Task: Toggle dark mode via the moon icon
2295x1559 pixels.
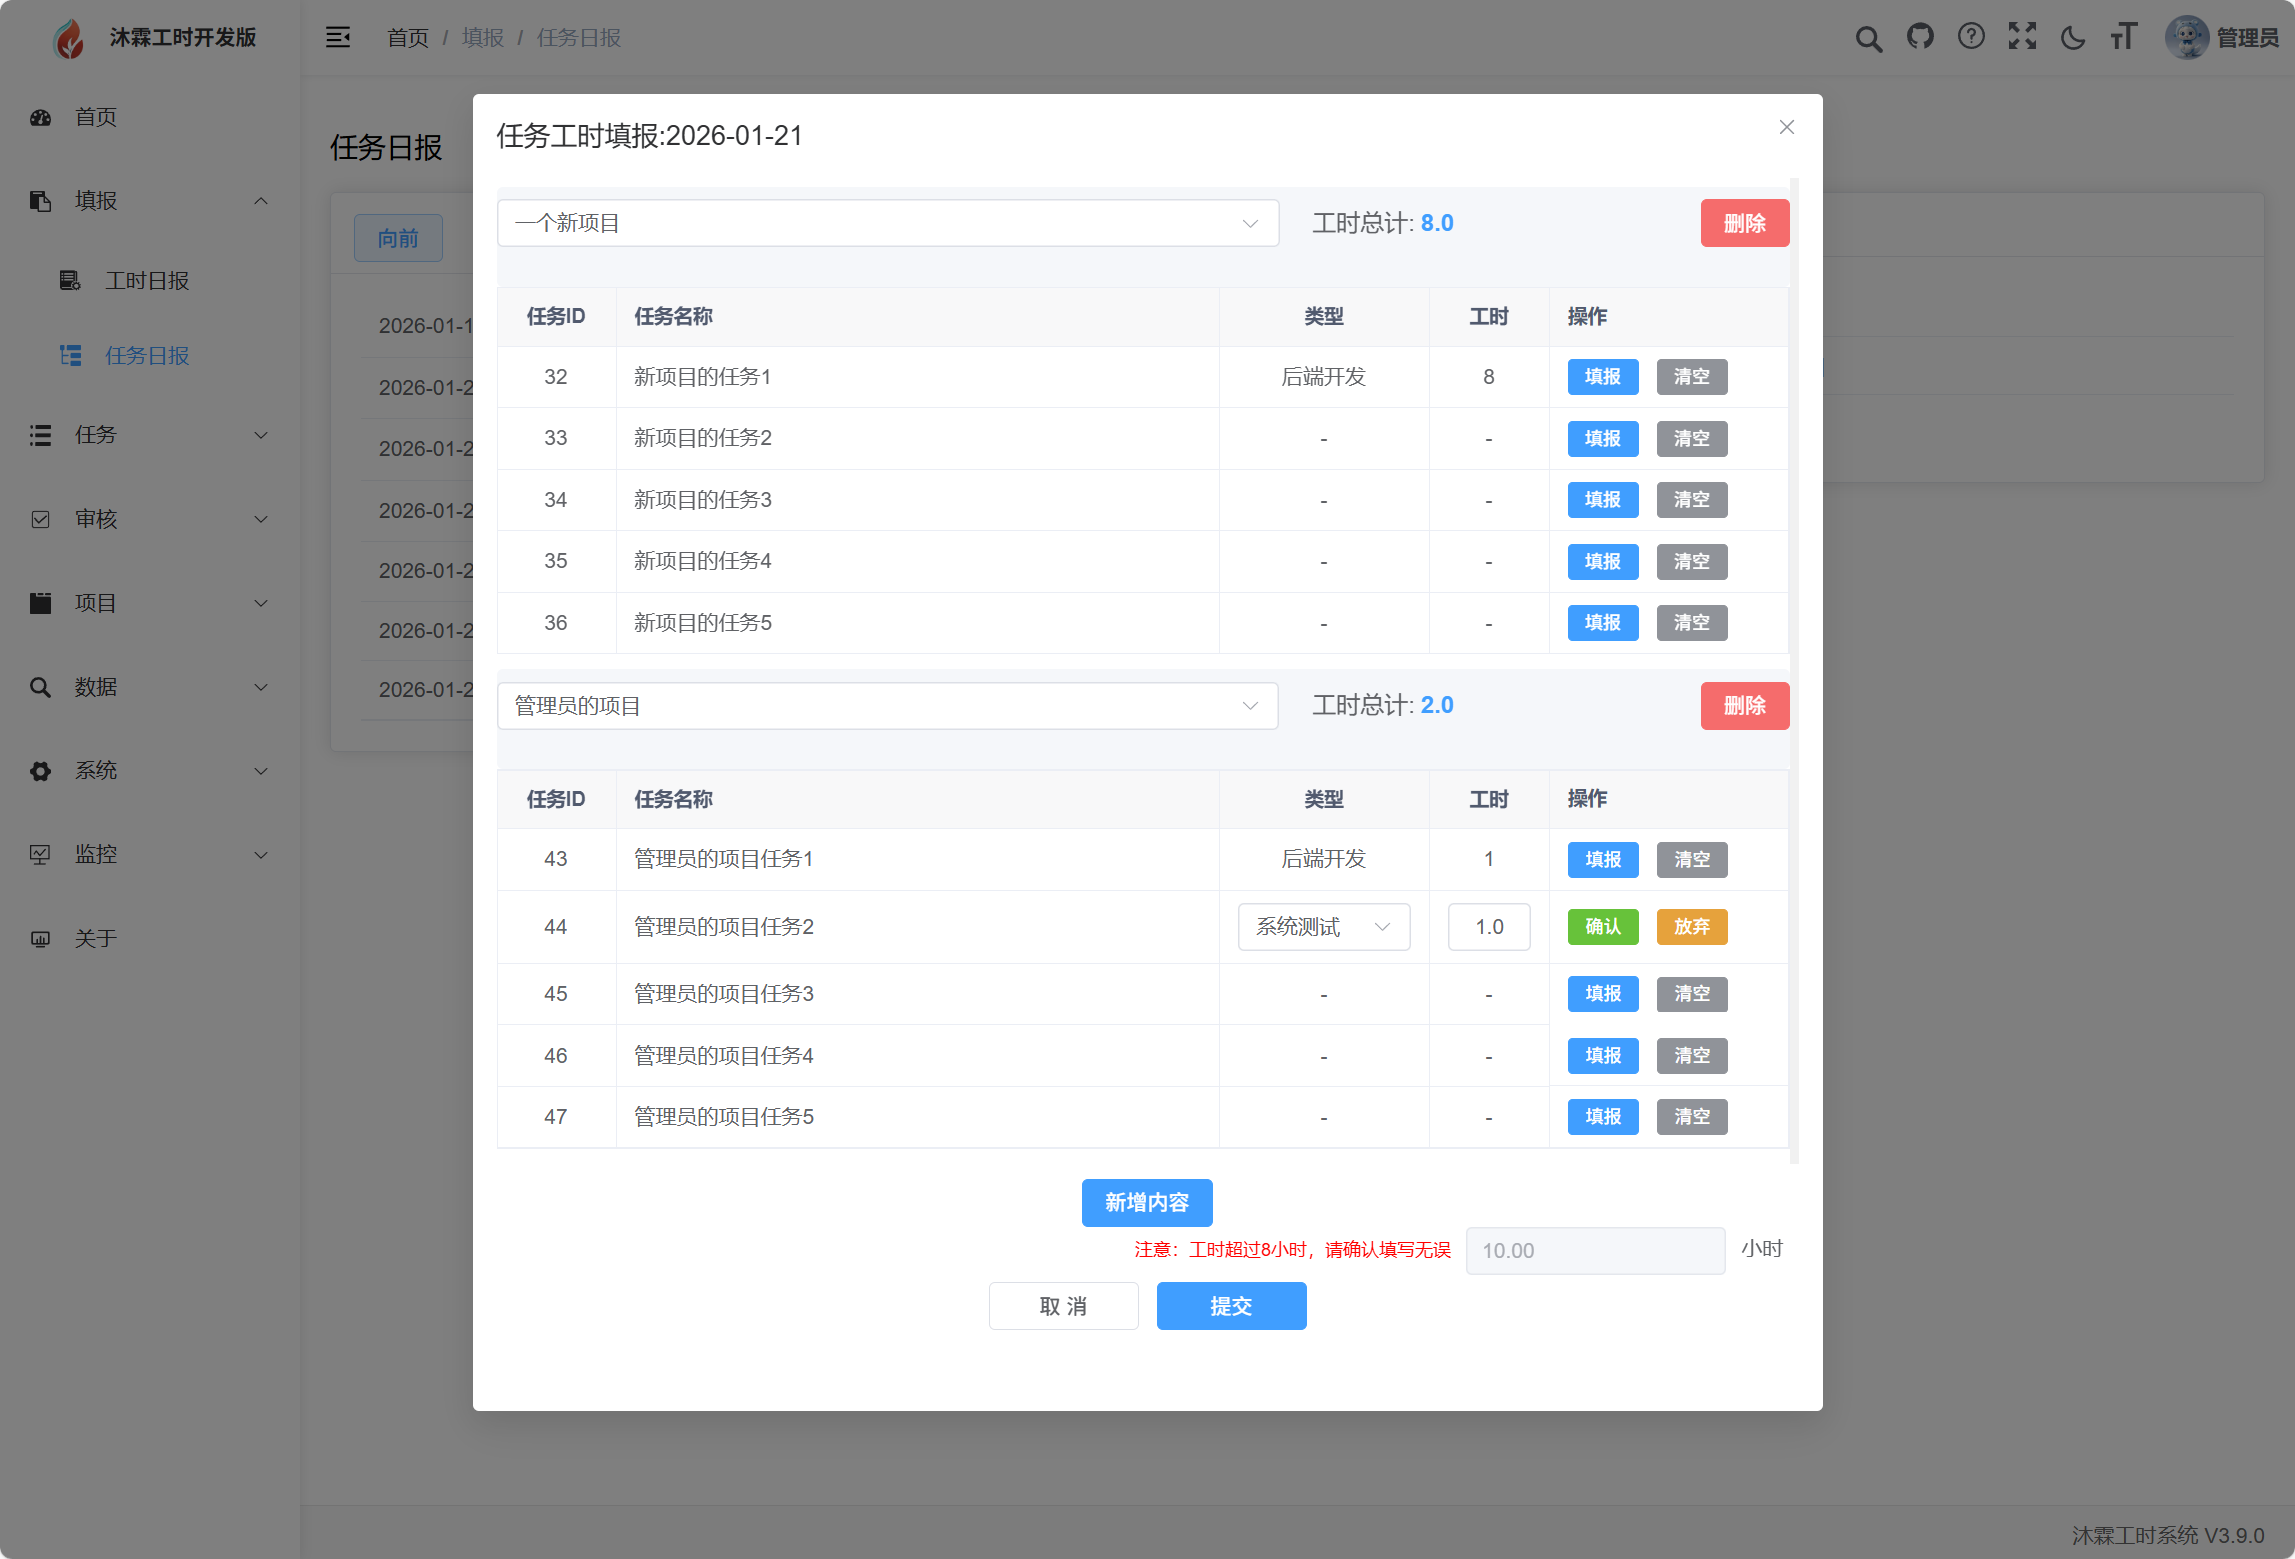Action: [x=2073, y=37]
